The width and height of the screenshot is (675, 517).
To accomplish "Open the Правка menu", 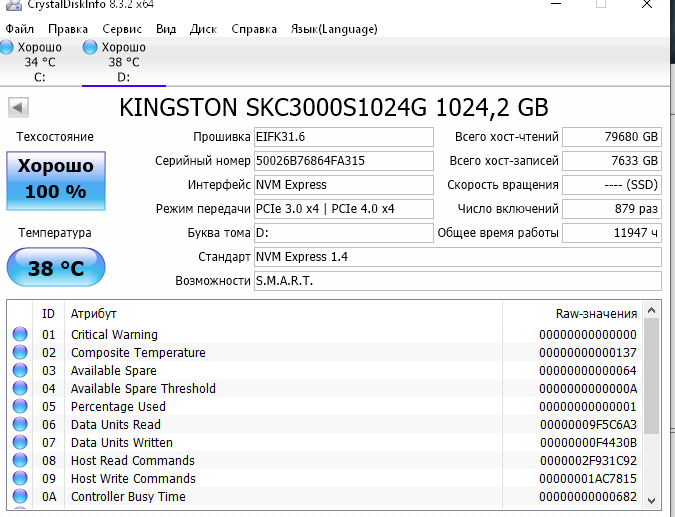I will pyautogui.click(x=68, y=29).
